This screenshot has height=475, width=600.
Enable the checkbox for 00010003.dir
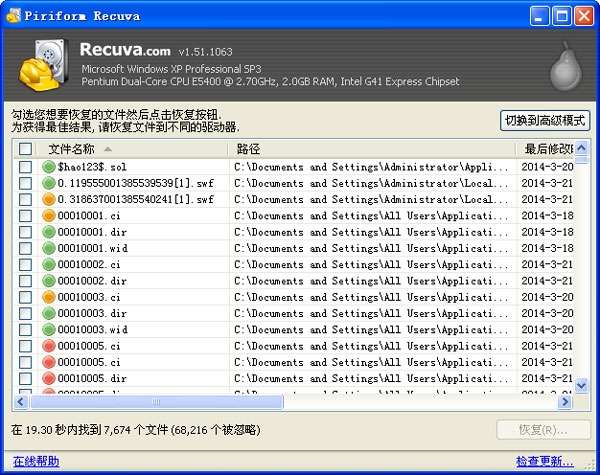coord(25,313)
